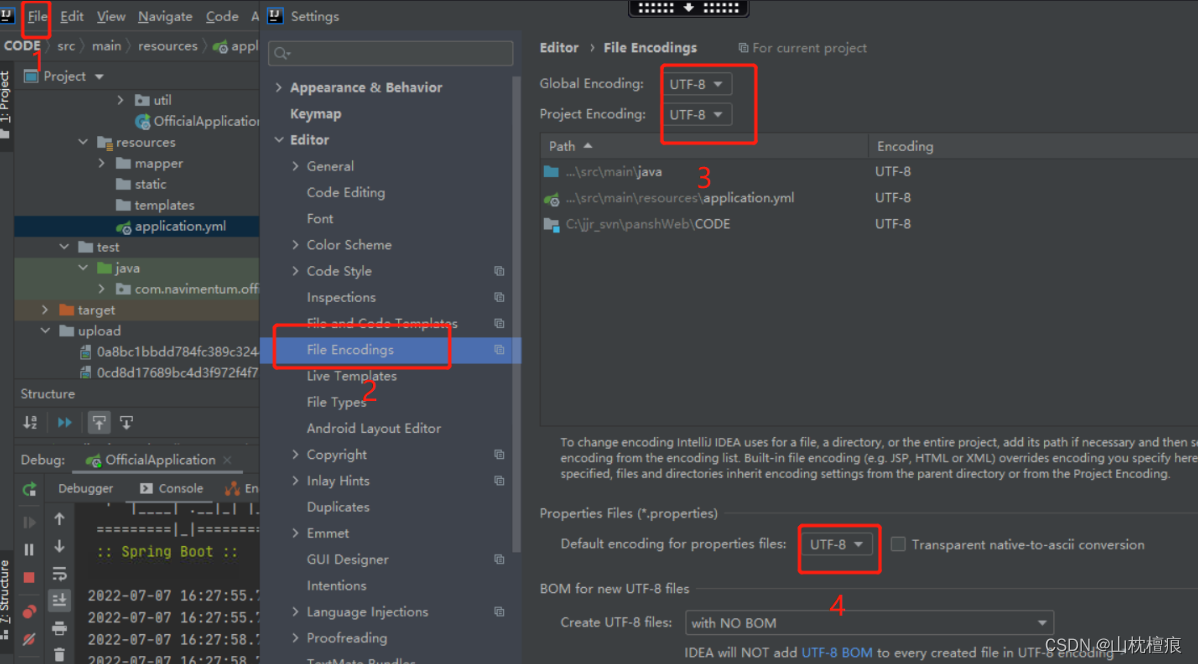Image resolution: width=1198 pixels, height=664 pixels.
Task: Open the File menu
Action: (36, 16)
